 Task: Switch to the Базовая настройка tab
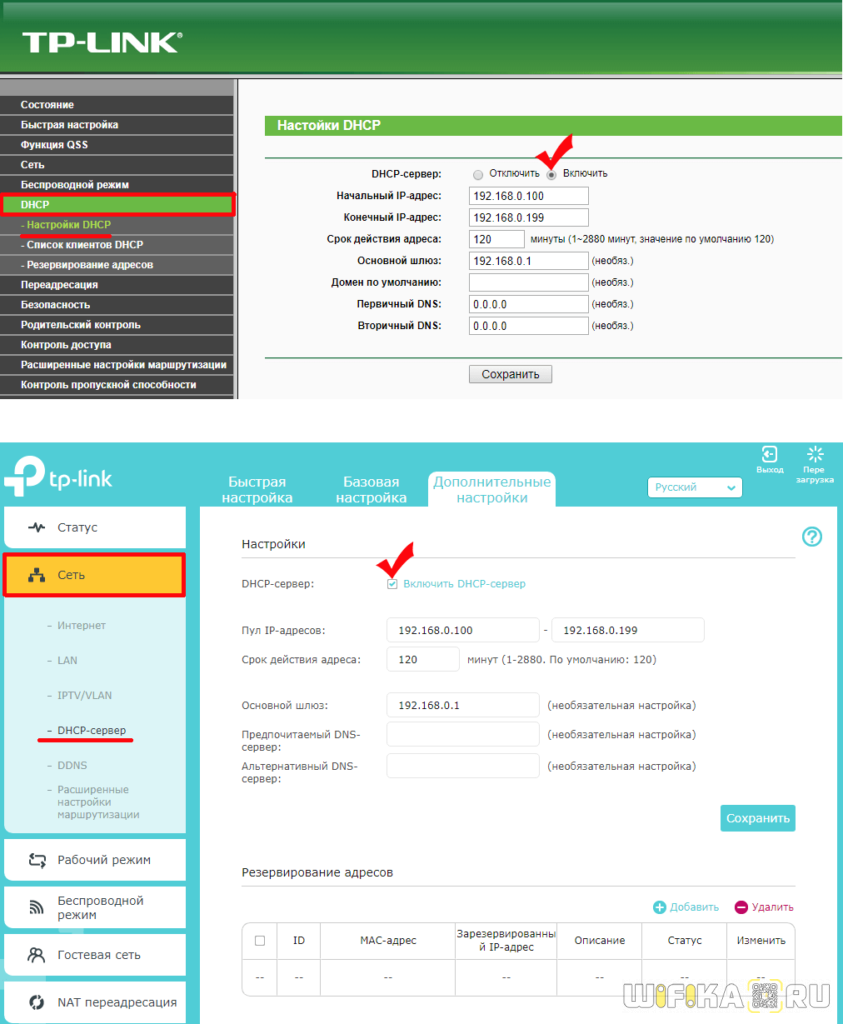371,489
